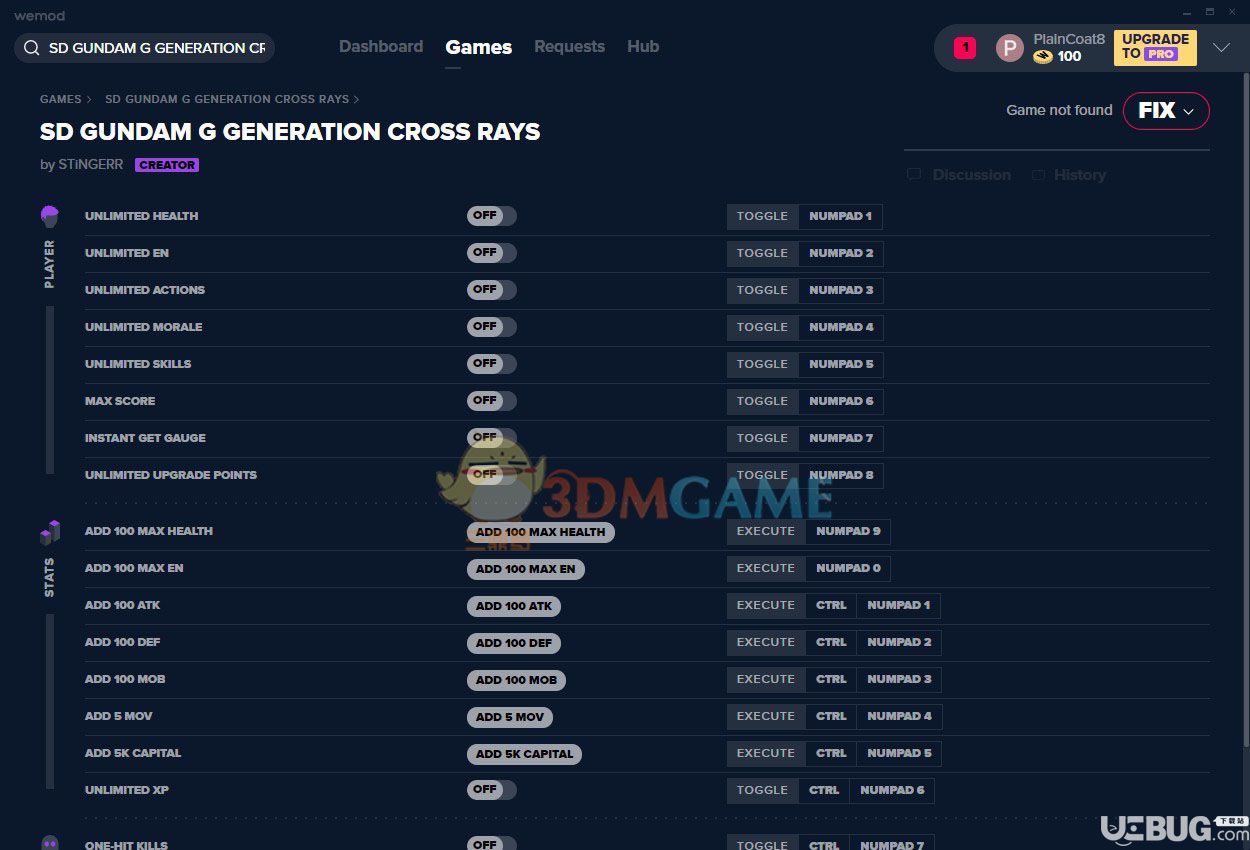
Task: Click the Player category icon
Action: 49,216
